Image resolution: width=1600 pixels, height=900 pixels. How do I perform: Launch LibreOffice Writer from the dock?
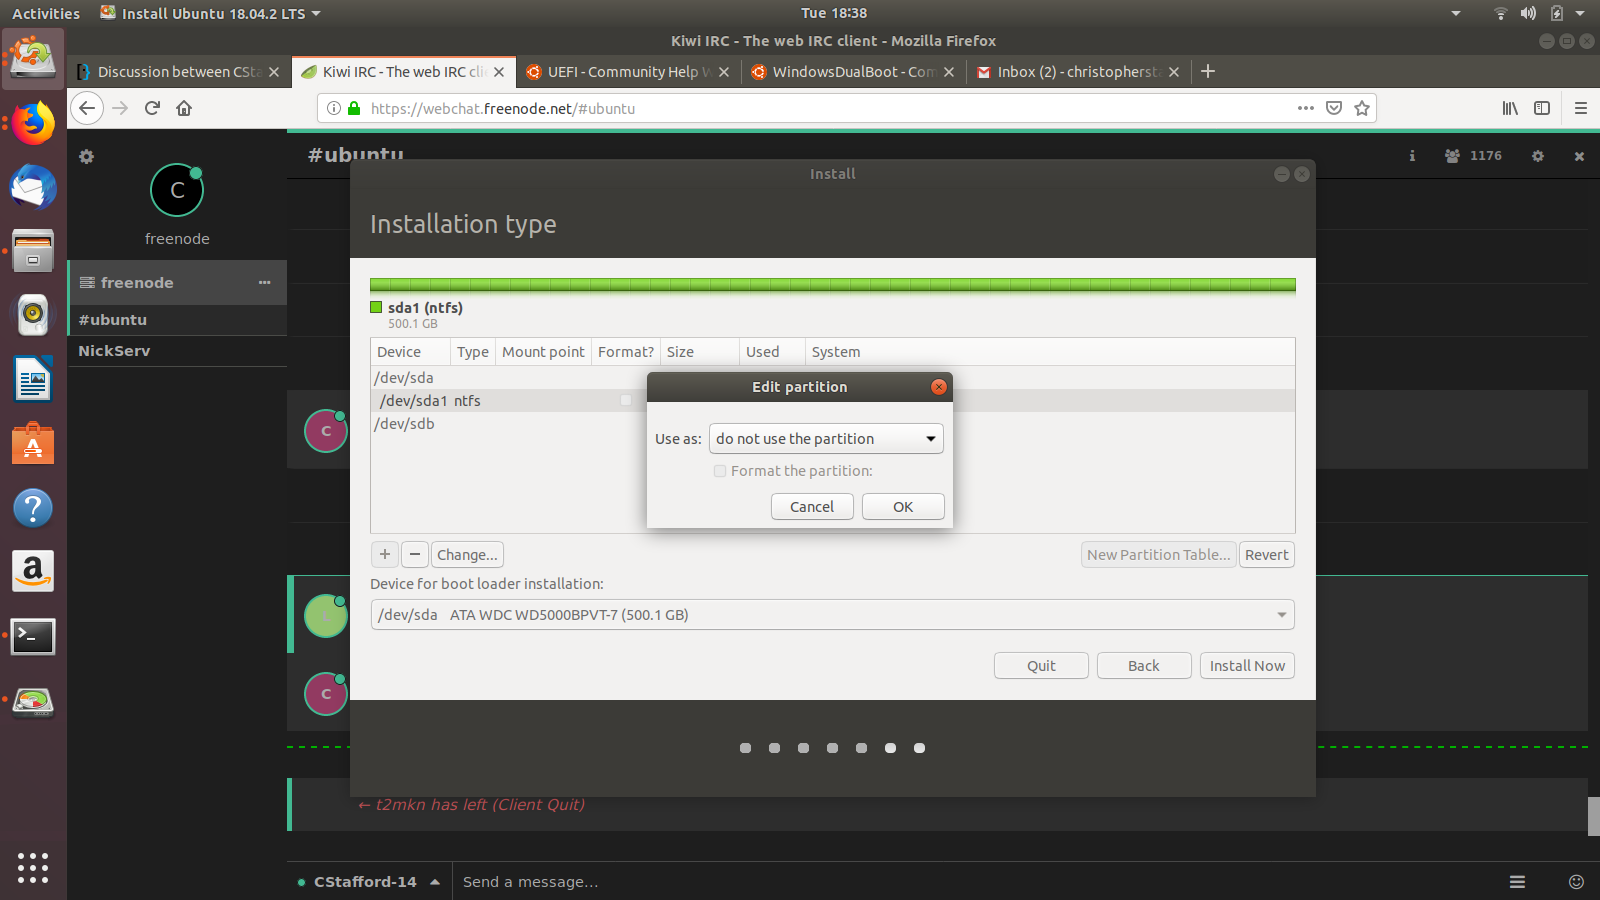click(x=33, y=380)
